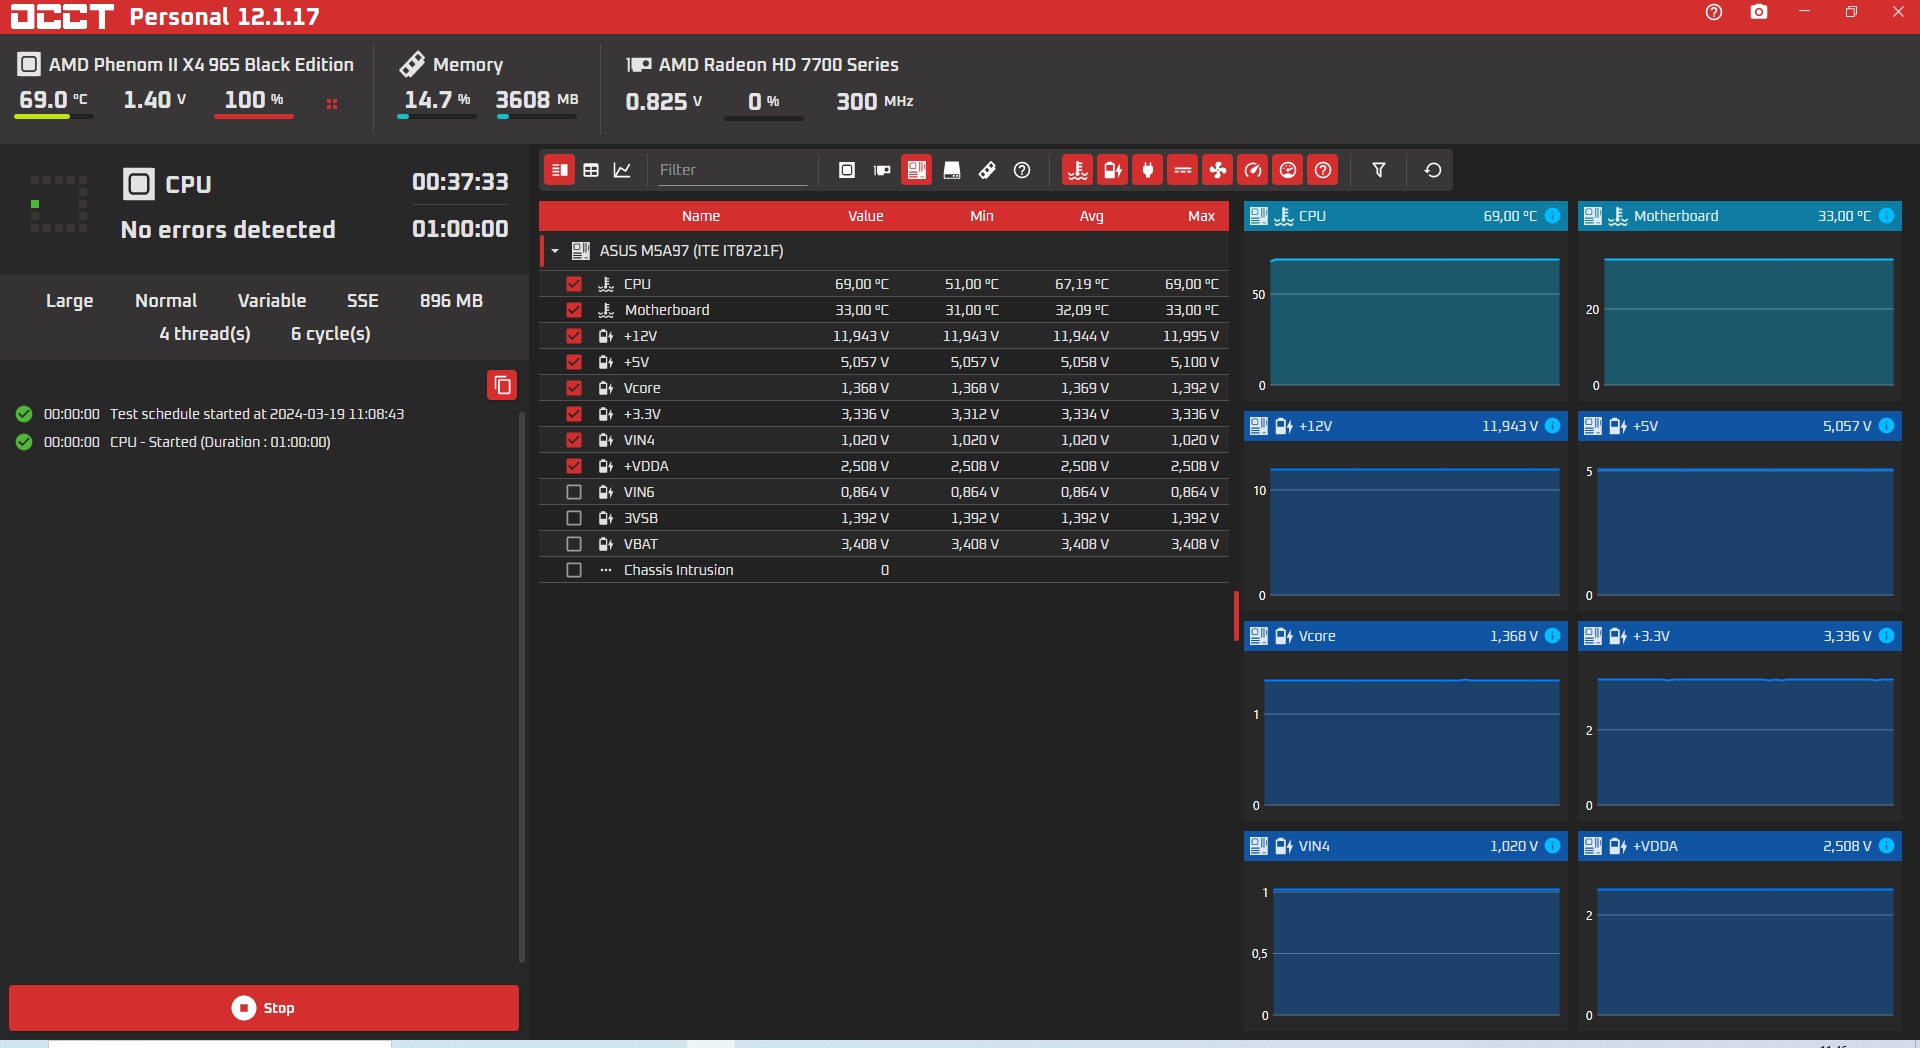Open info for the Vcore graph
1920x1048 pixels.
[1553, 636]
